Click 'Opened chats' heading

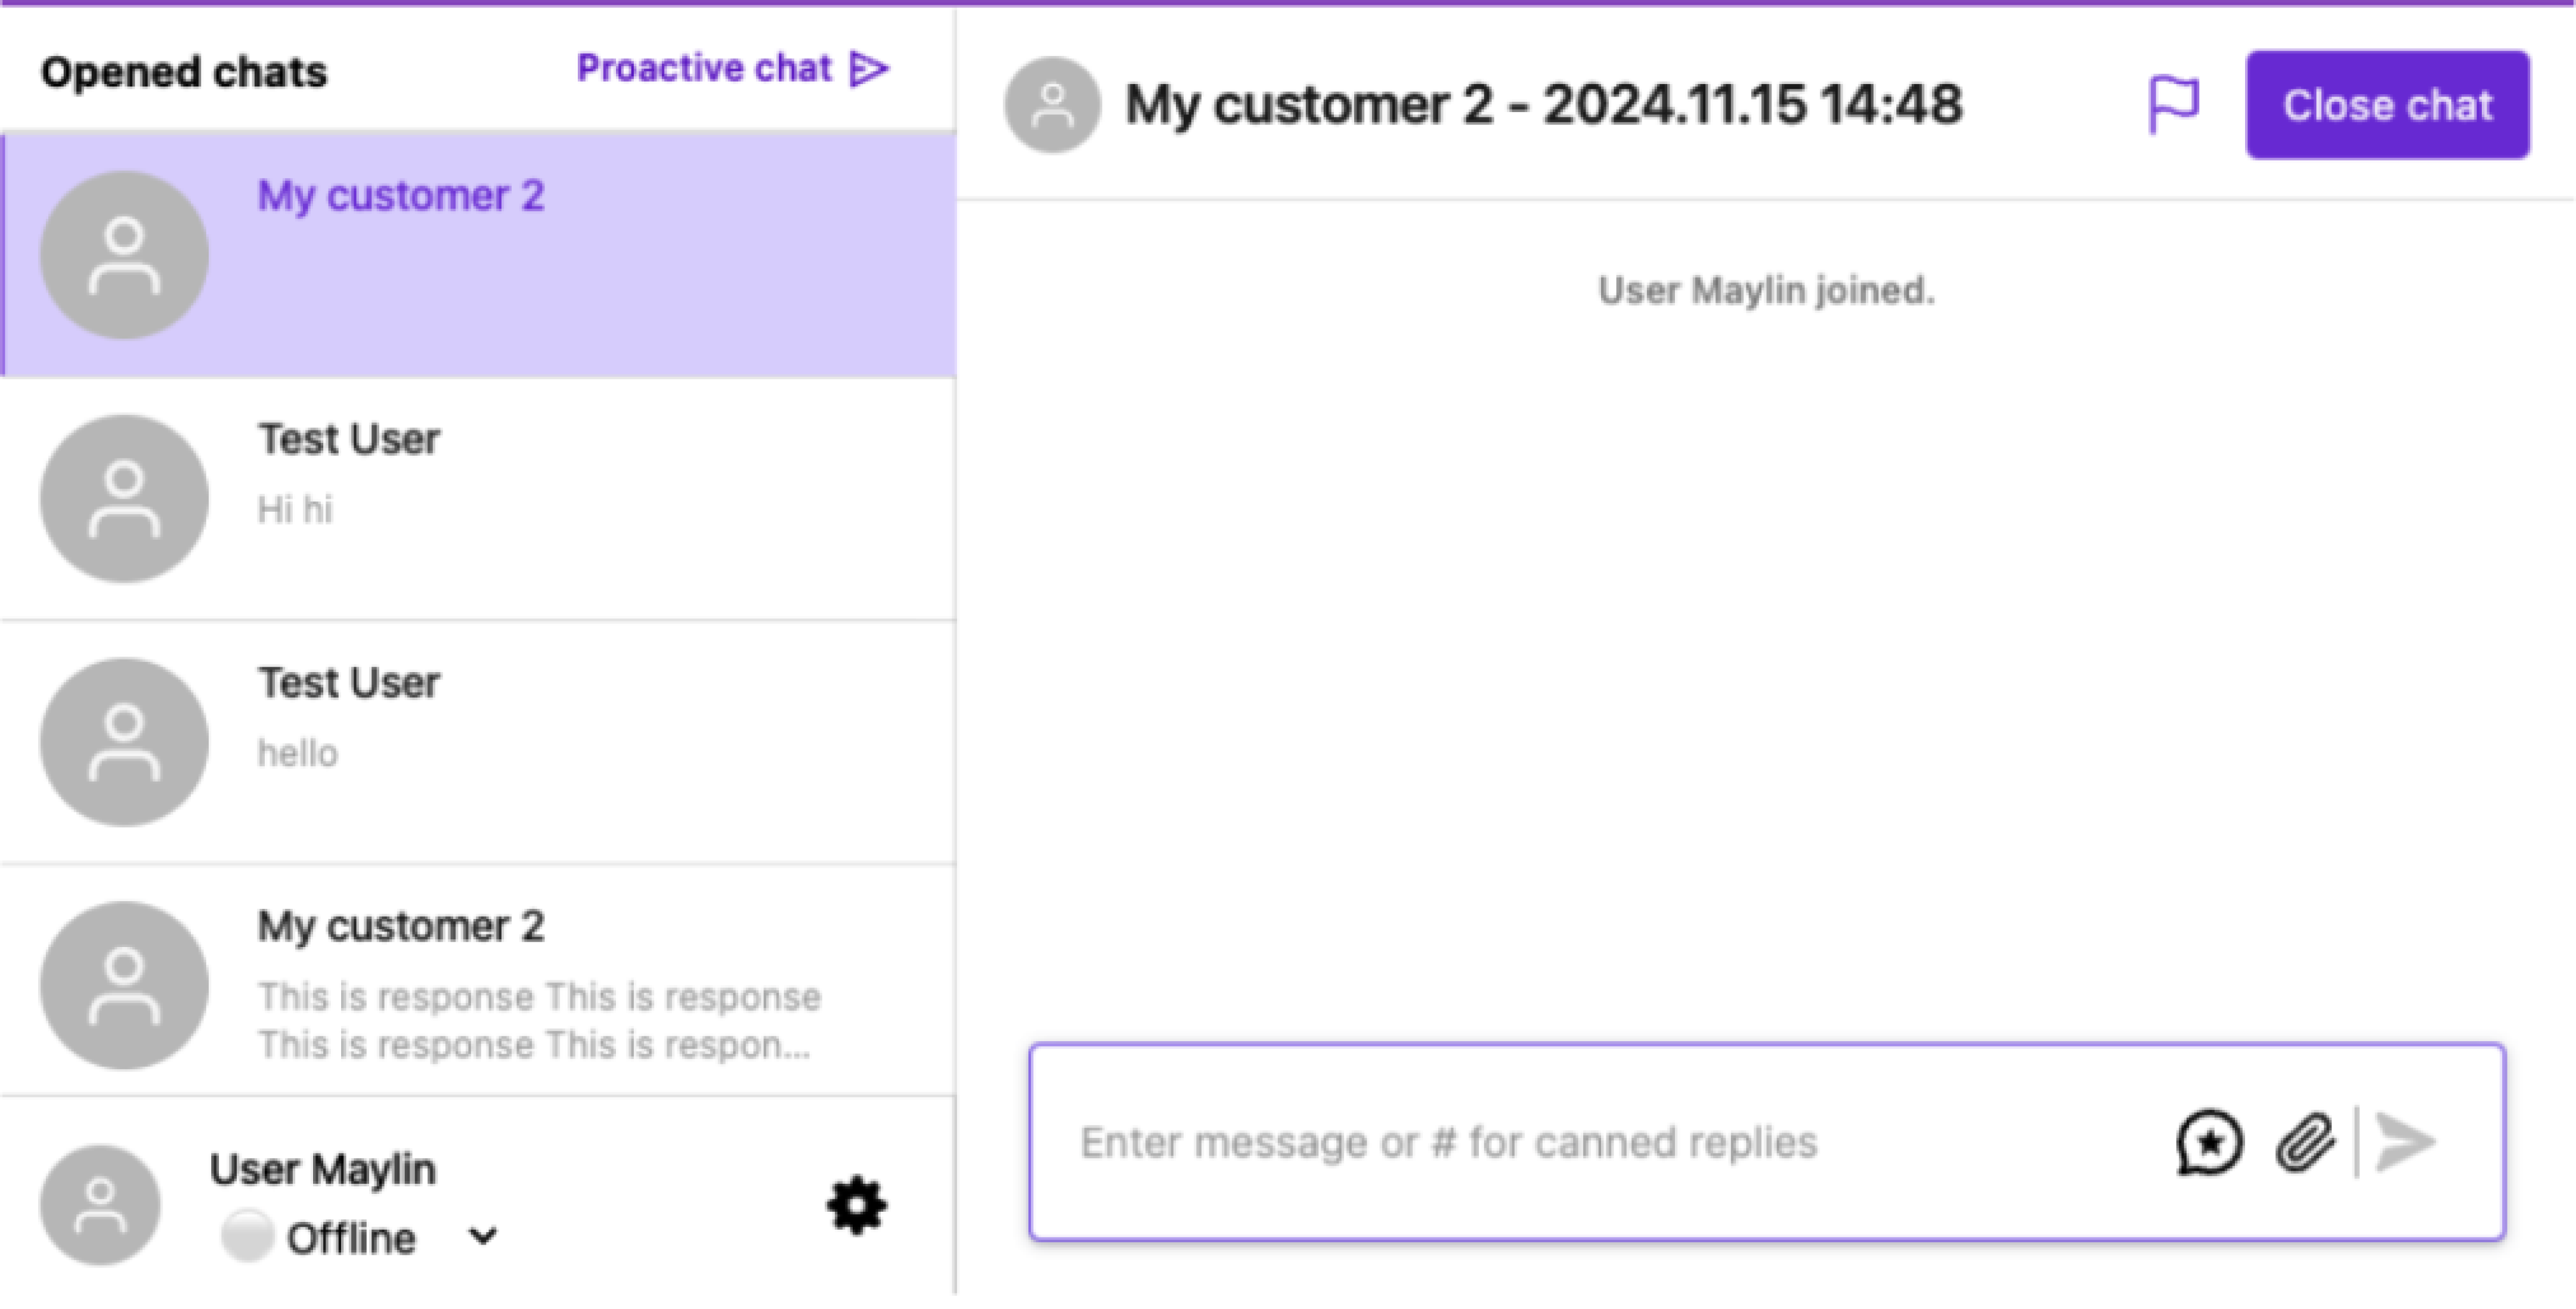coord(184,72)
